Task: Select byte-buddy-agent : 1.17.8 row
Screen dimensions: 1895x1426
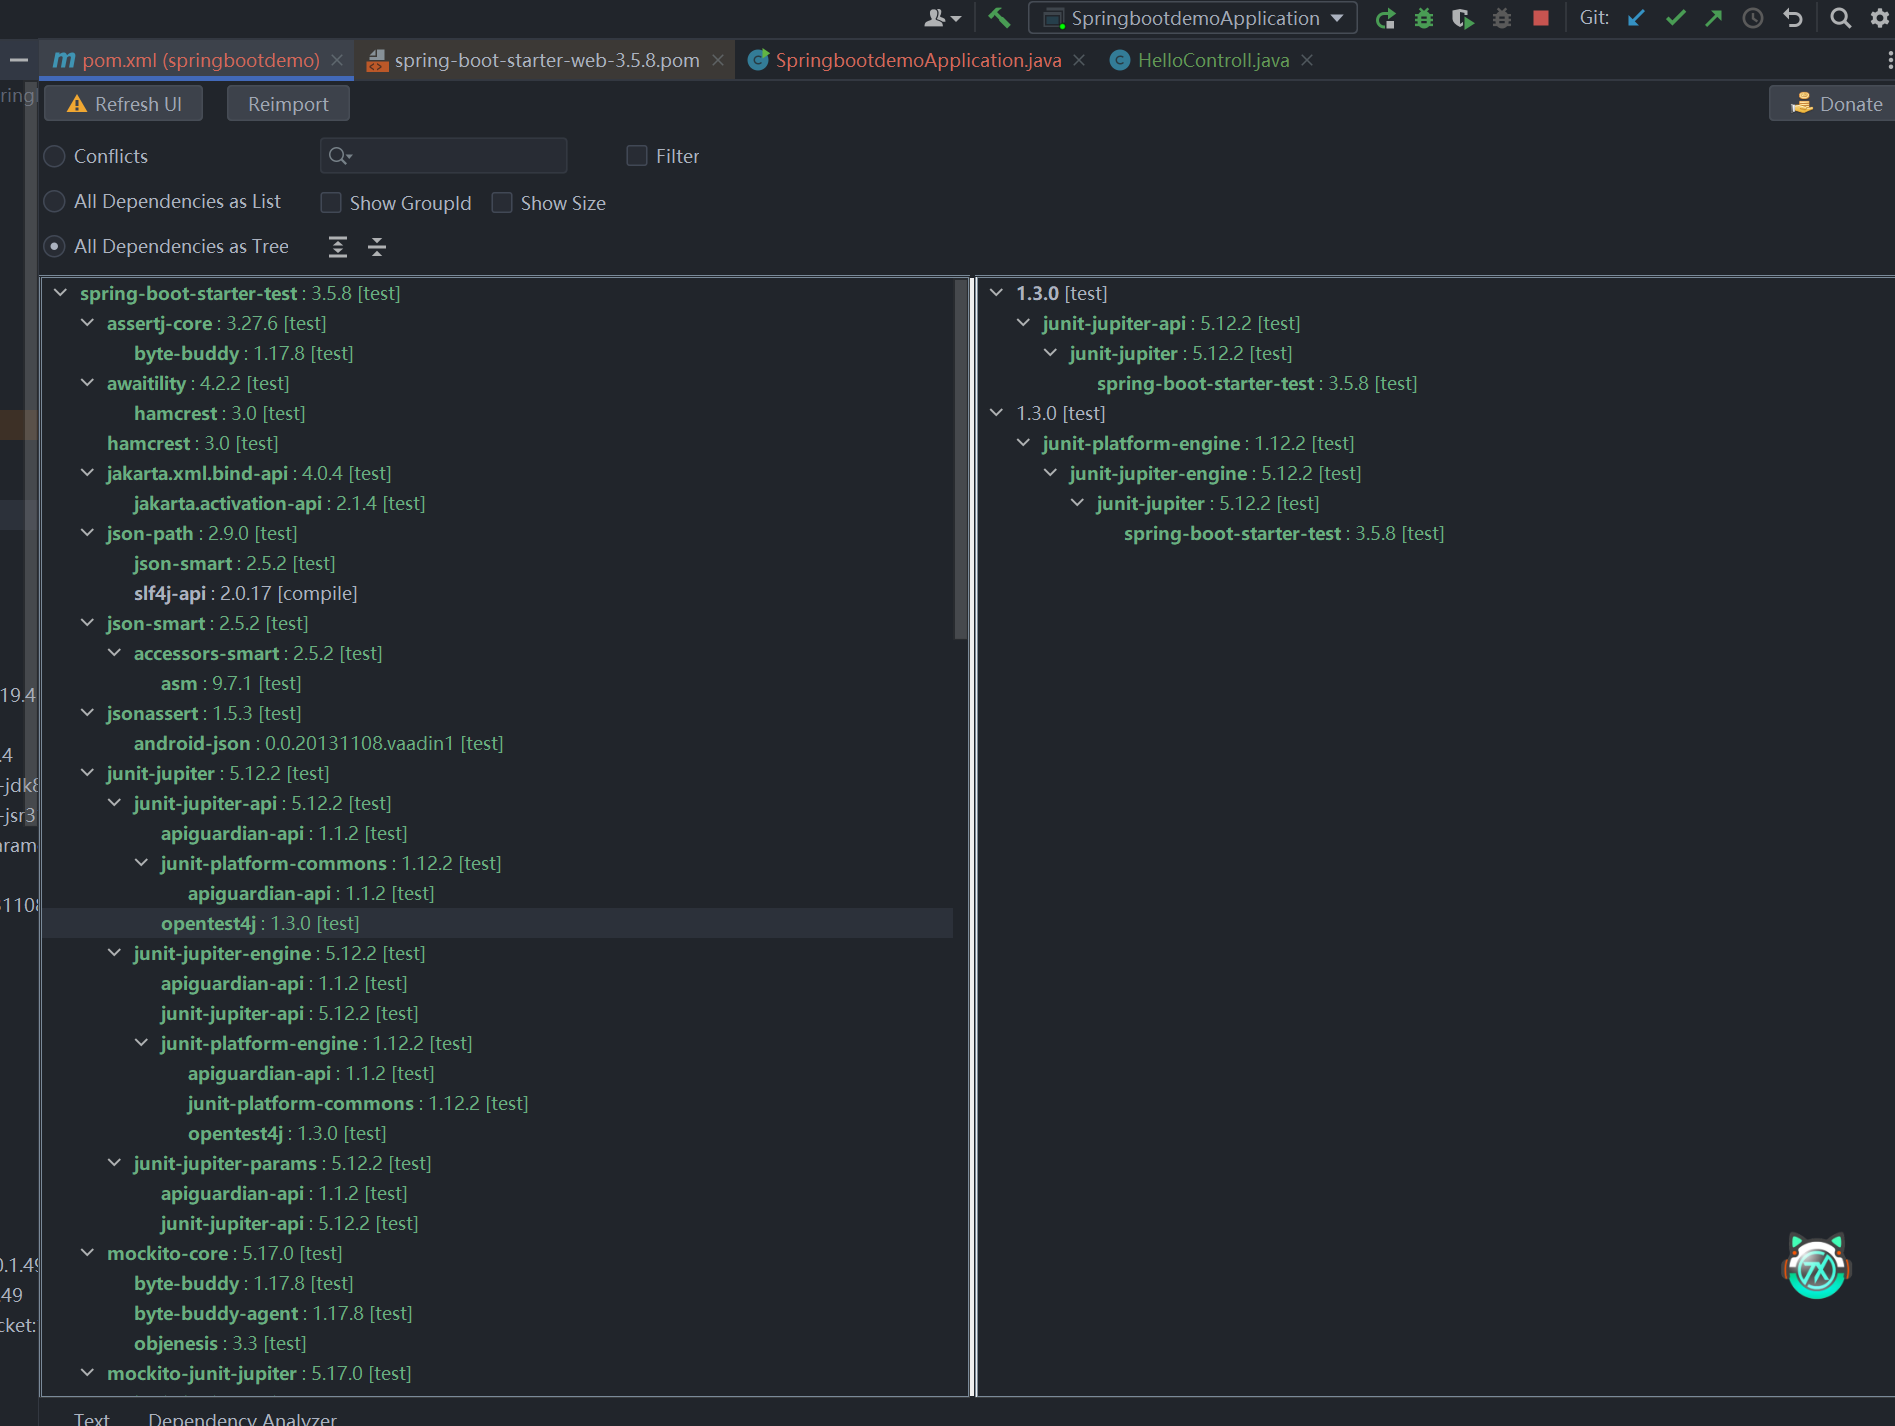Action: click(273, 1313)
